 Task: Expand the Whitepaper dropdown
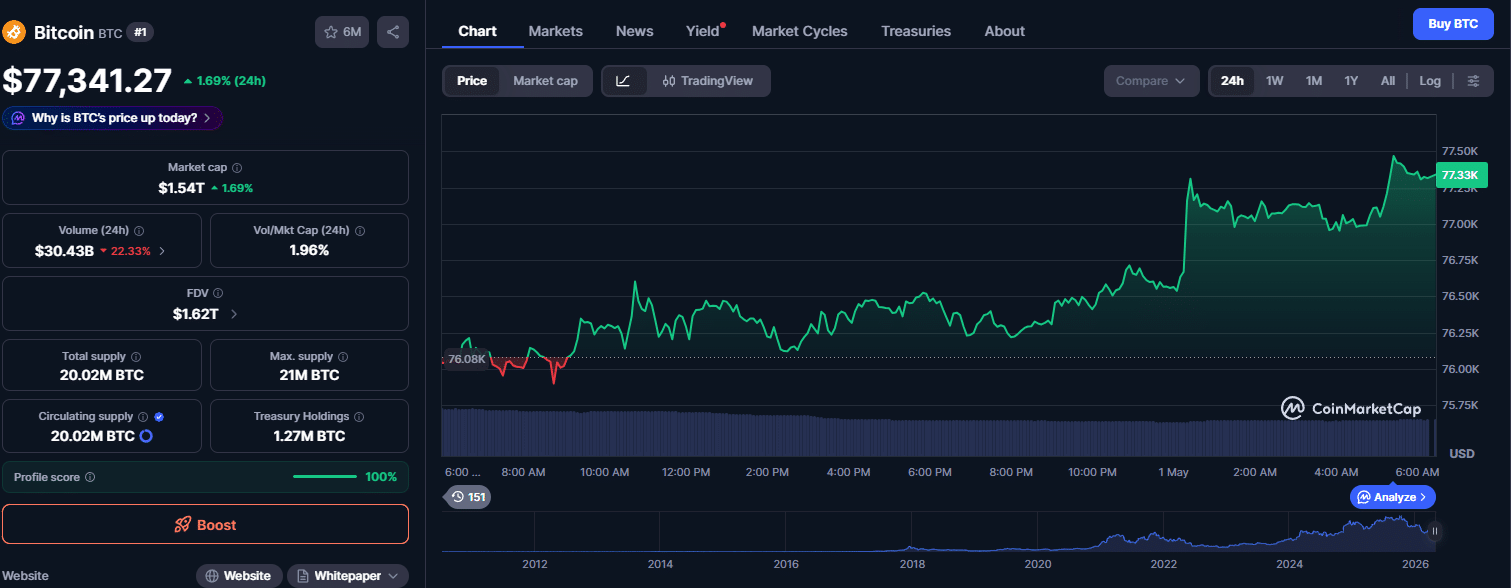pos(348,576)
